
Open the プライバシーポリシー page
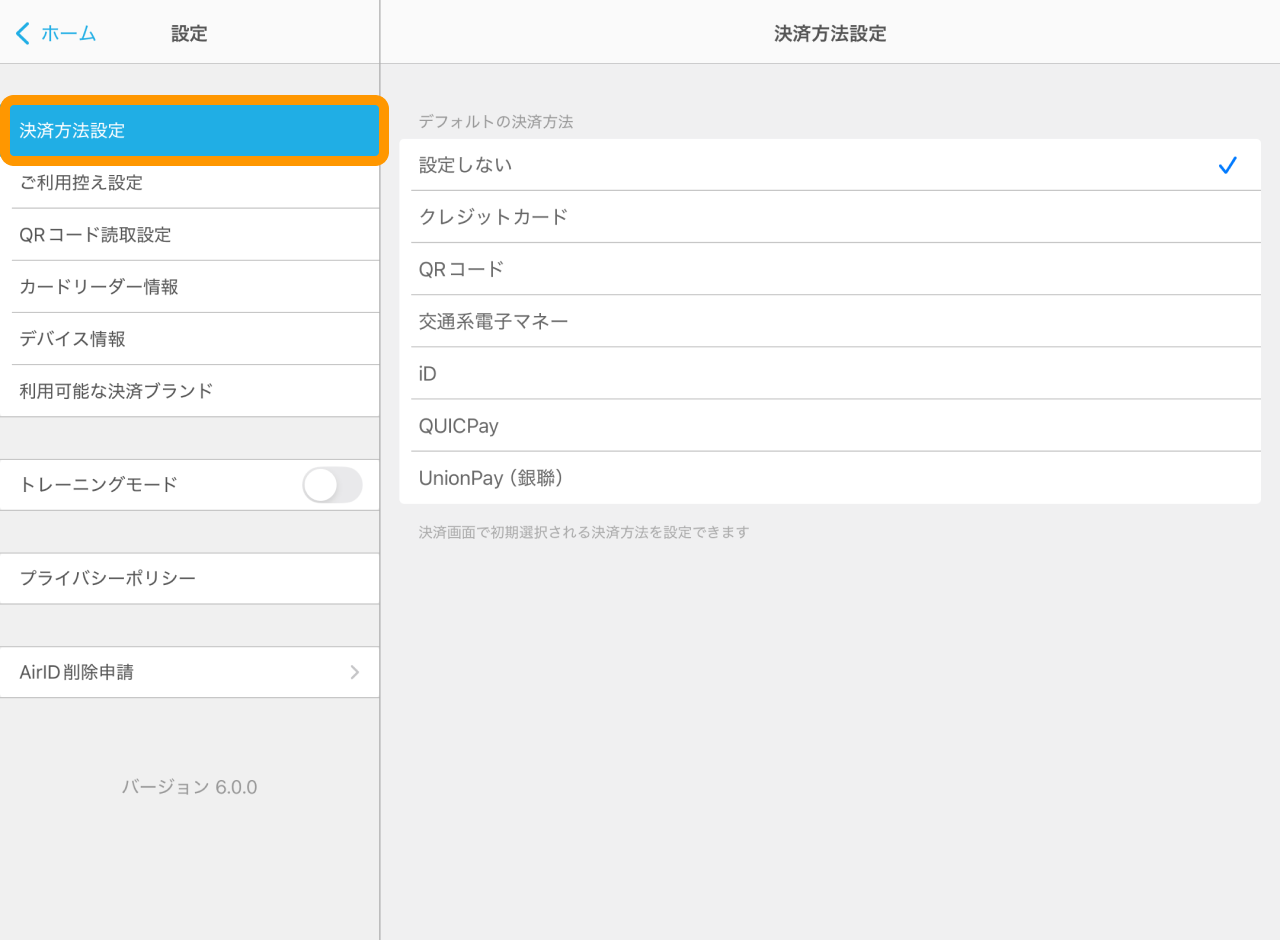point(190,578)
